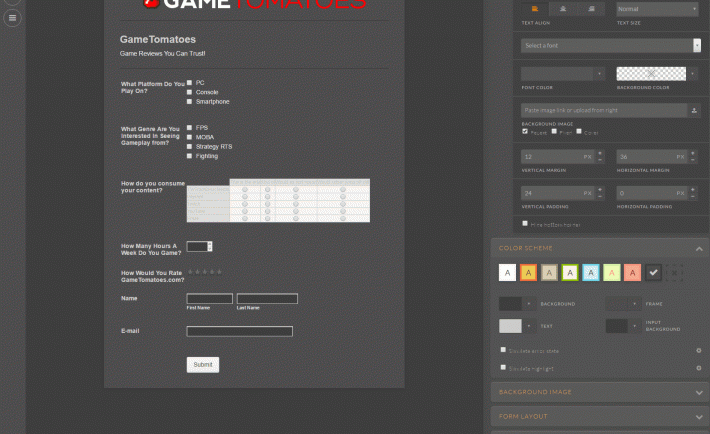
Task: Decrease the horizontal margin value
Action: pyautogui.click(x=692, y=160)
